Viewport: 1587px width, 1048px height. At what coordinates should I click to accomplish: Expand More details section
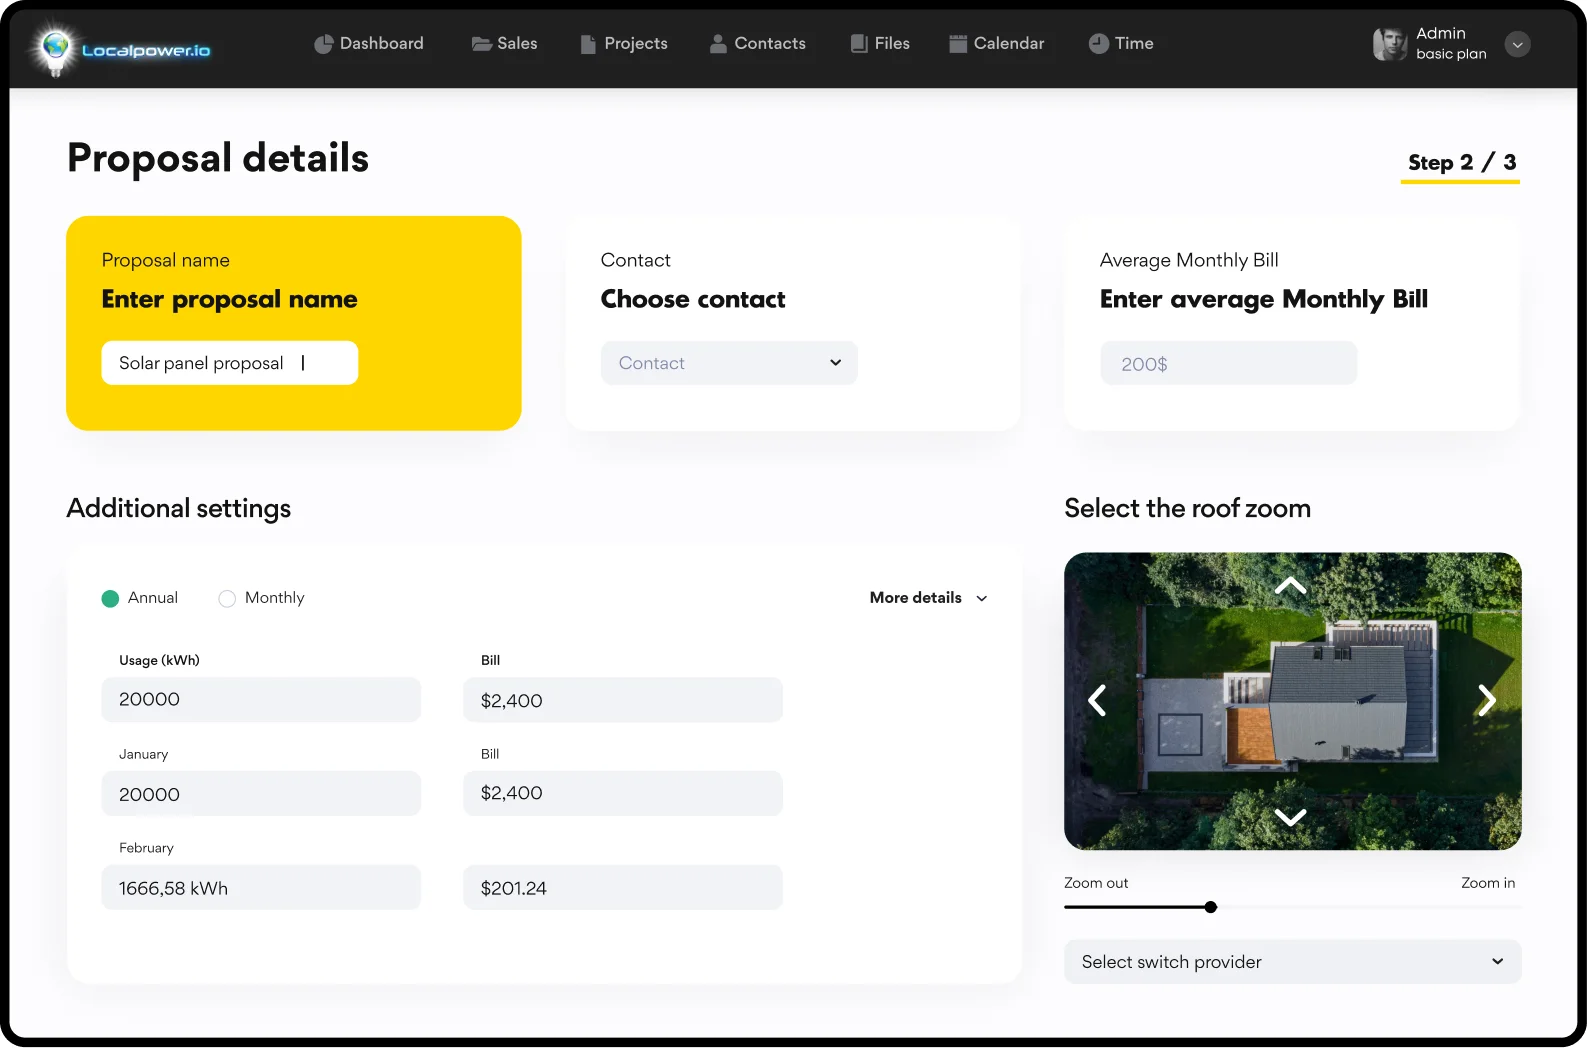[x=928, y=598]
